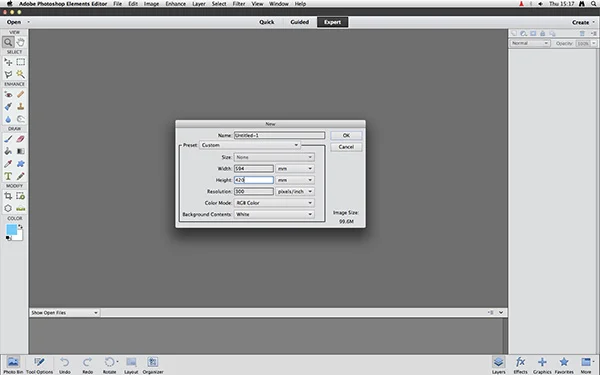Image resolution: width=600 pixels, height=375 pixels.
Task: Open the Size dropdown showing None
Action: pos(274,157)
